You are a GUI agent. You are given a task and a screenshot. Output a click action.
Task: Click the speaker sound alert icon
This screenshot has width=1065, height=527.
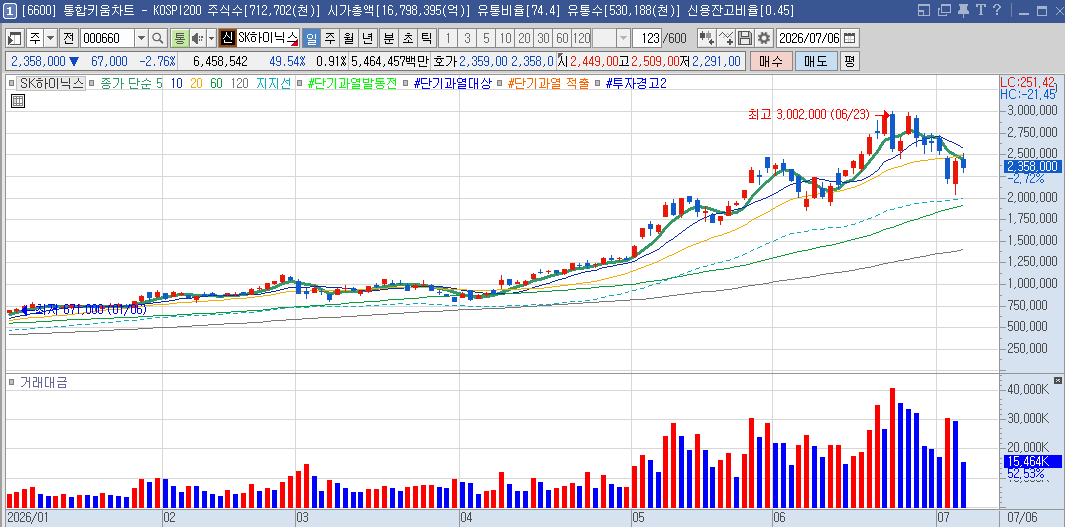(x=197, y=38)
